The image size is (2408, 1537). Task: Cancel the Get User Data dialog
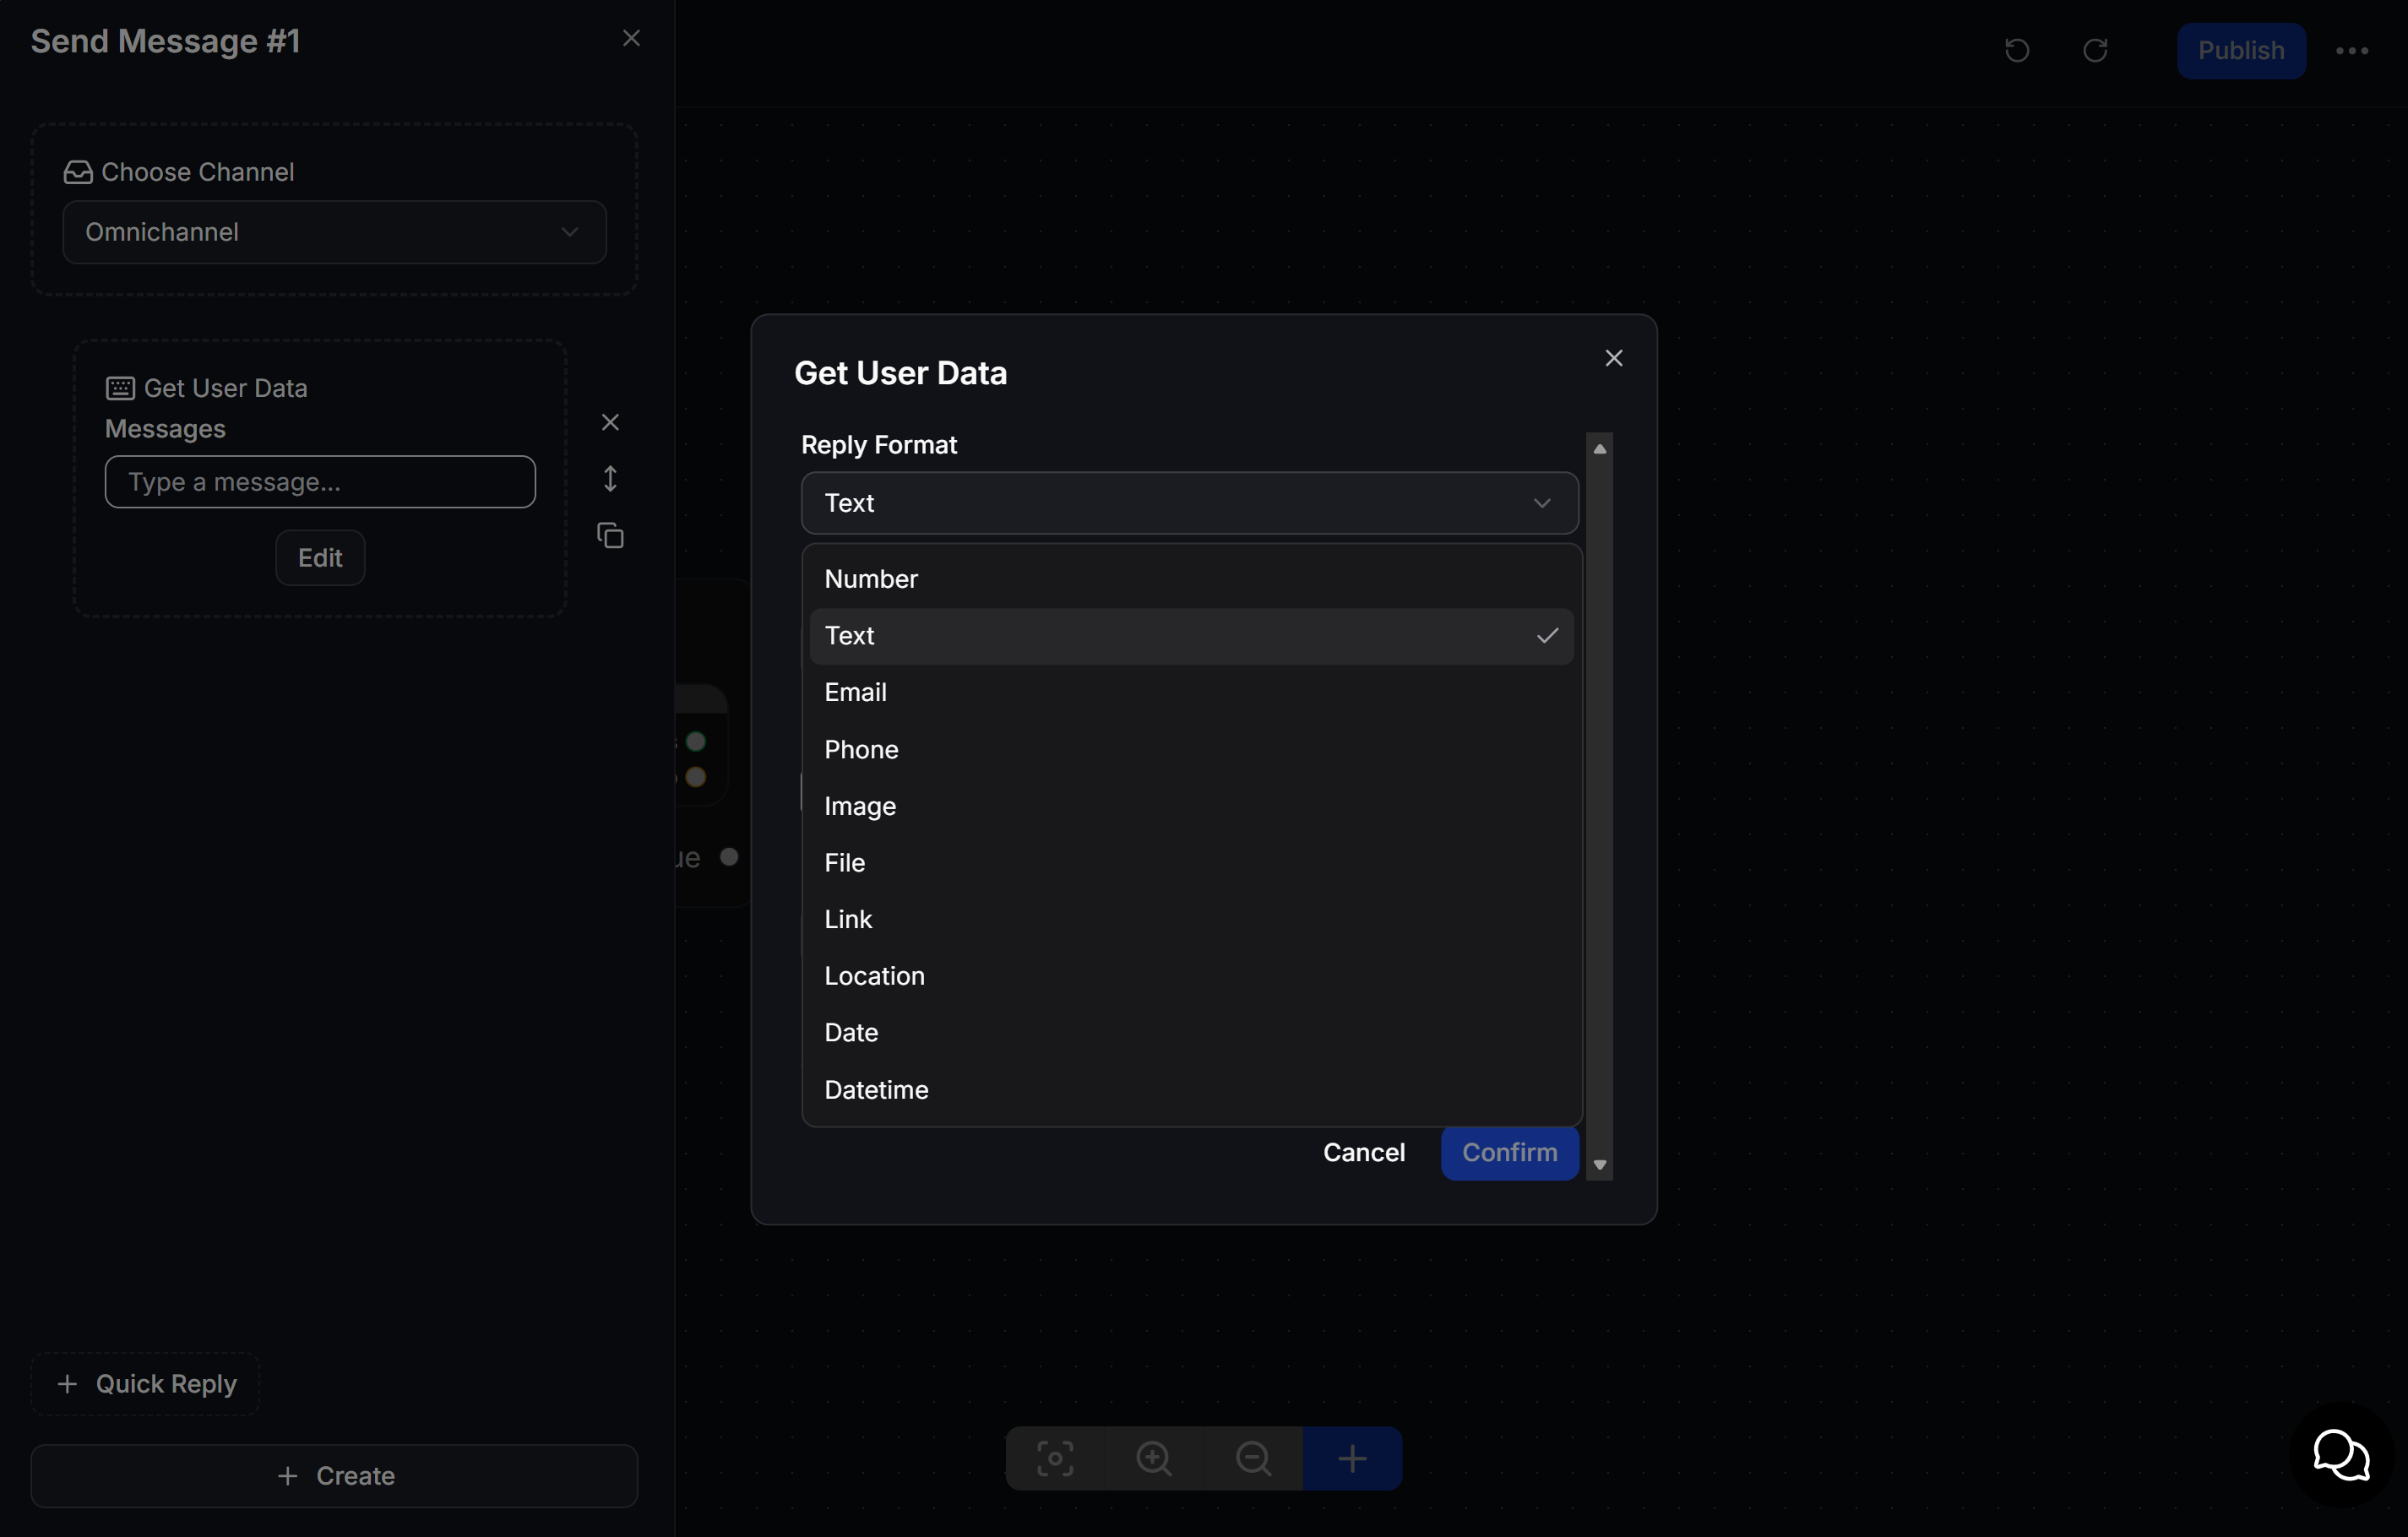coord(1363,1152)
